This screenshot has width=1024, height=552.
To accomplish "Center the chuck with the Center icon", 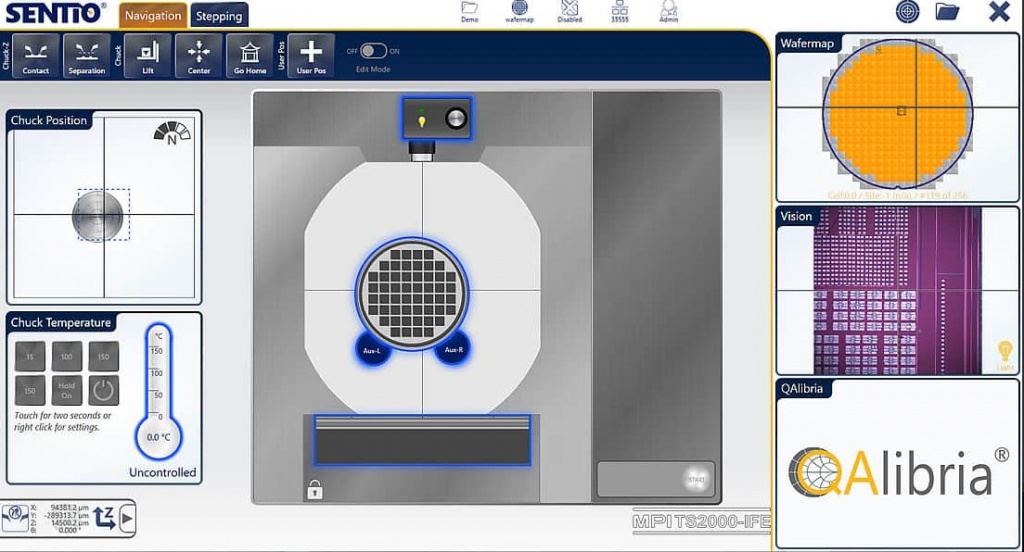I will (x=199, y=56).
